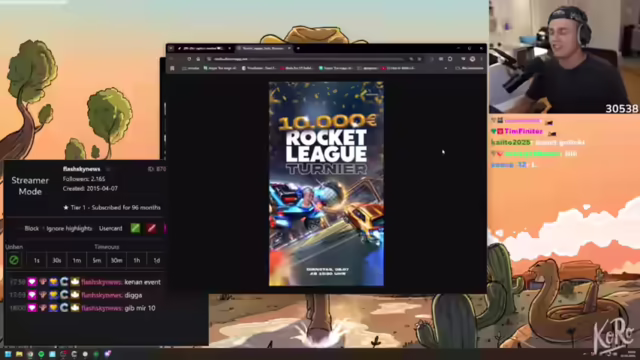
Task: Reload the browser page
Action: pos(189,59)
